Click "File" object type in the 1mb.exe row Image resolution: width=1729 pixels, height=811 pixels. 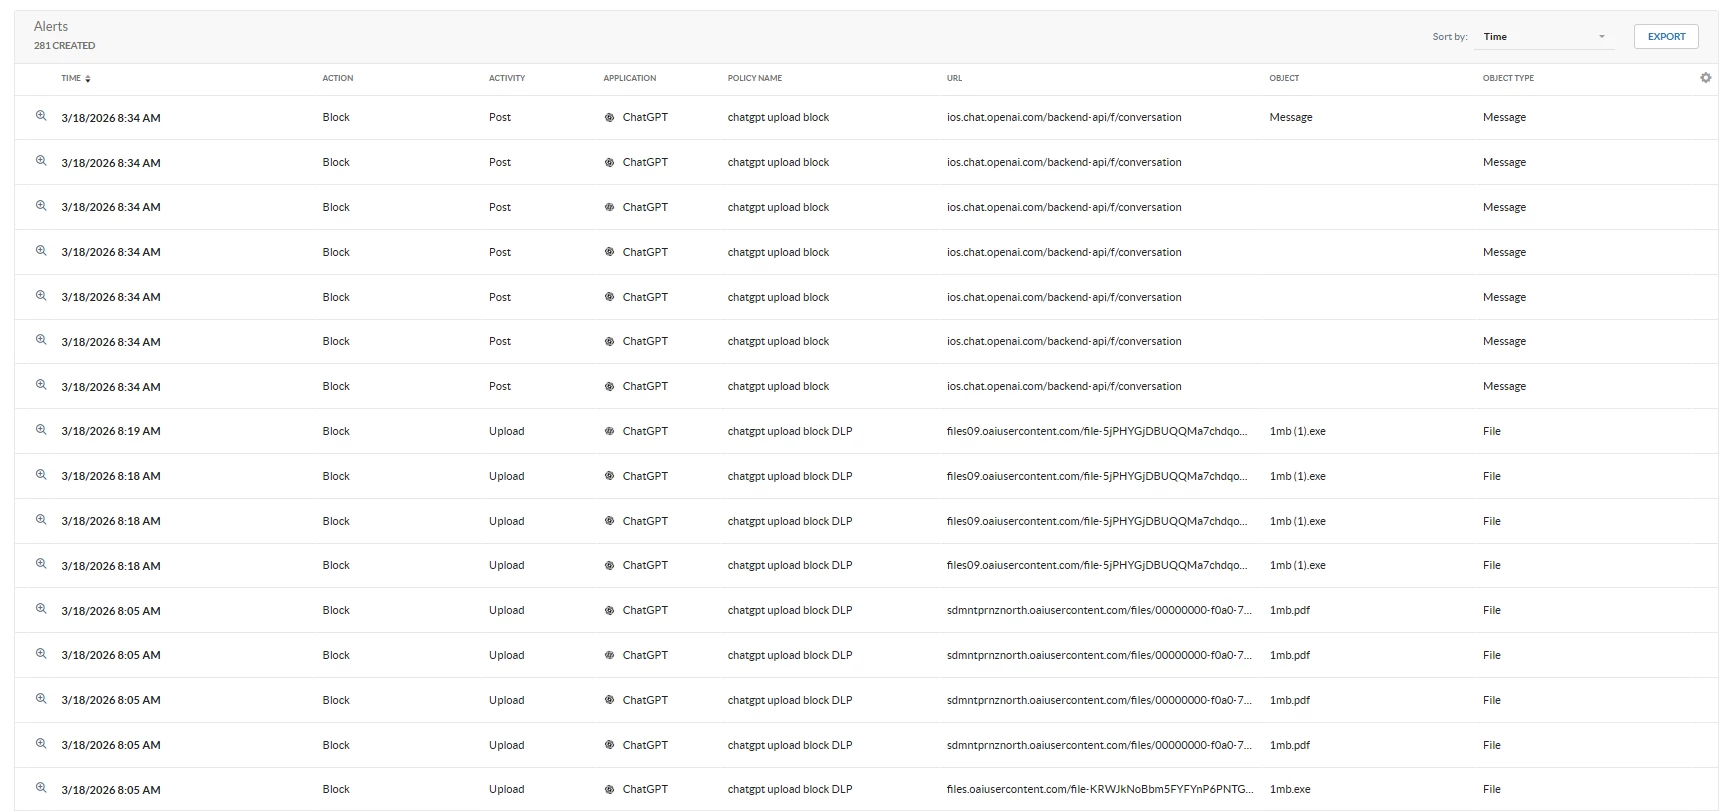(x=1491, y=789)
